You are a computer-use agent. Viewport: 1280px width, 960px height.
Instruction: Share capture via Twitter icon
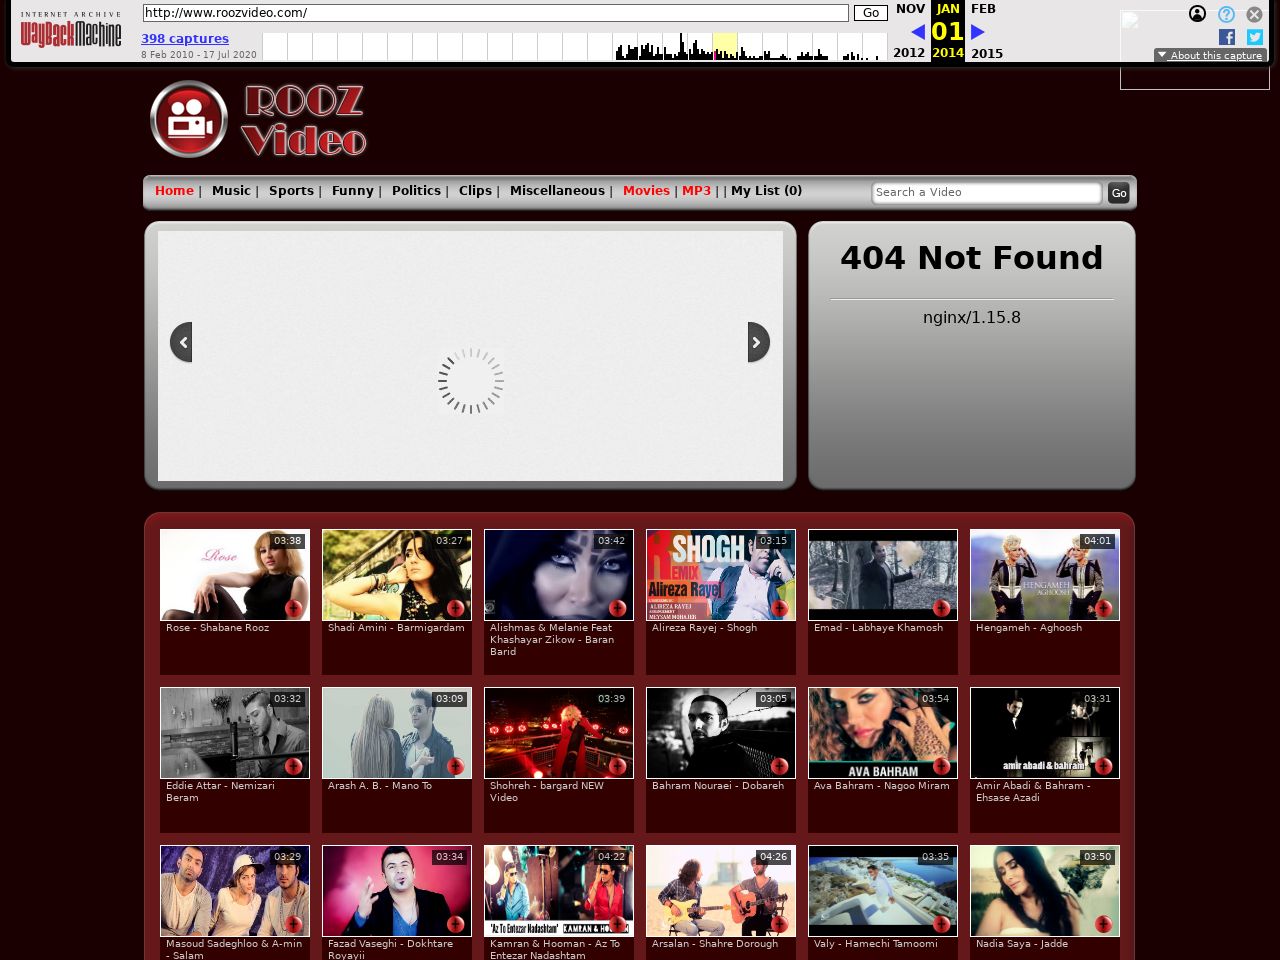click(x=1255, y=37)
